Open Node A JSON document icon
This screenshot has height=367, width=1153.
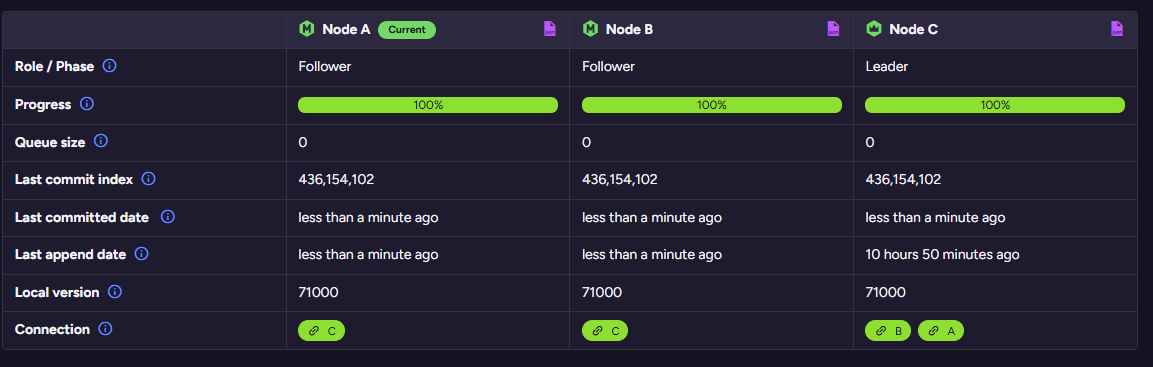pos(550,29)
